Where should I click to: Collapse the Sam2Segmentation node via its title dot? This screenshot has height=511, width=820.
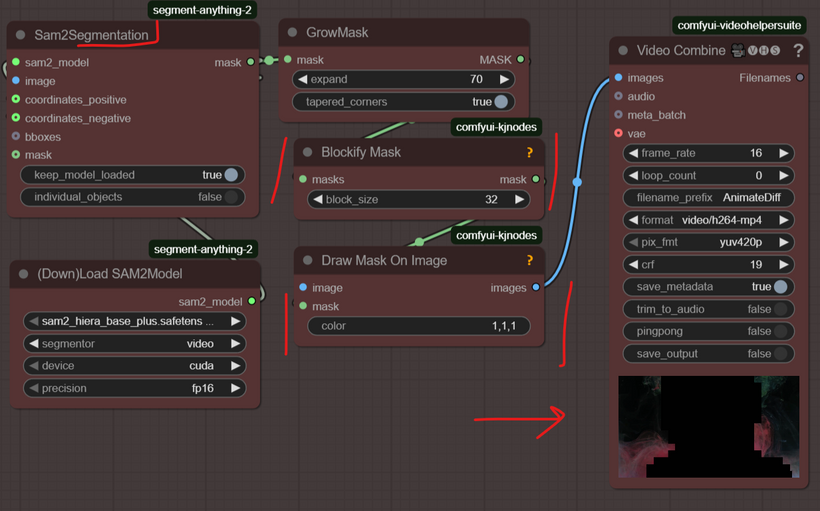pos(21,35)
